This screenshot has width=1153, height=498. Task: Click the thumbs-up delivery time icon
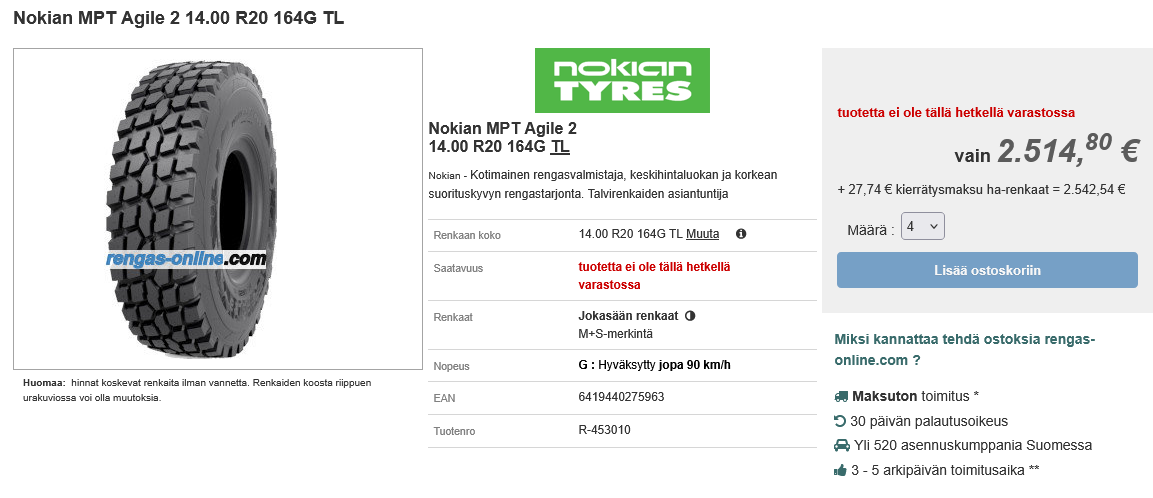coord(841,470)
